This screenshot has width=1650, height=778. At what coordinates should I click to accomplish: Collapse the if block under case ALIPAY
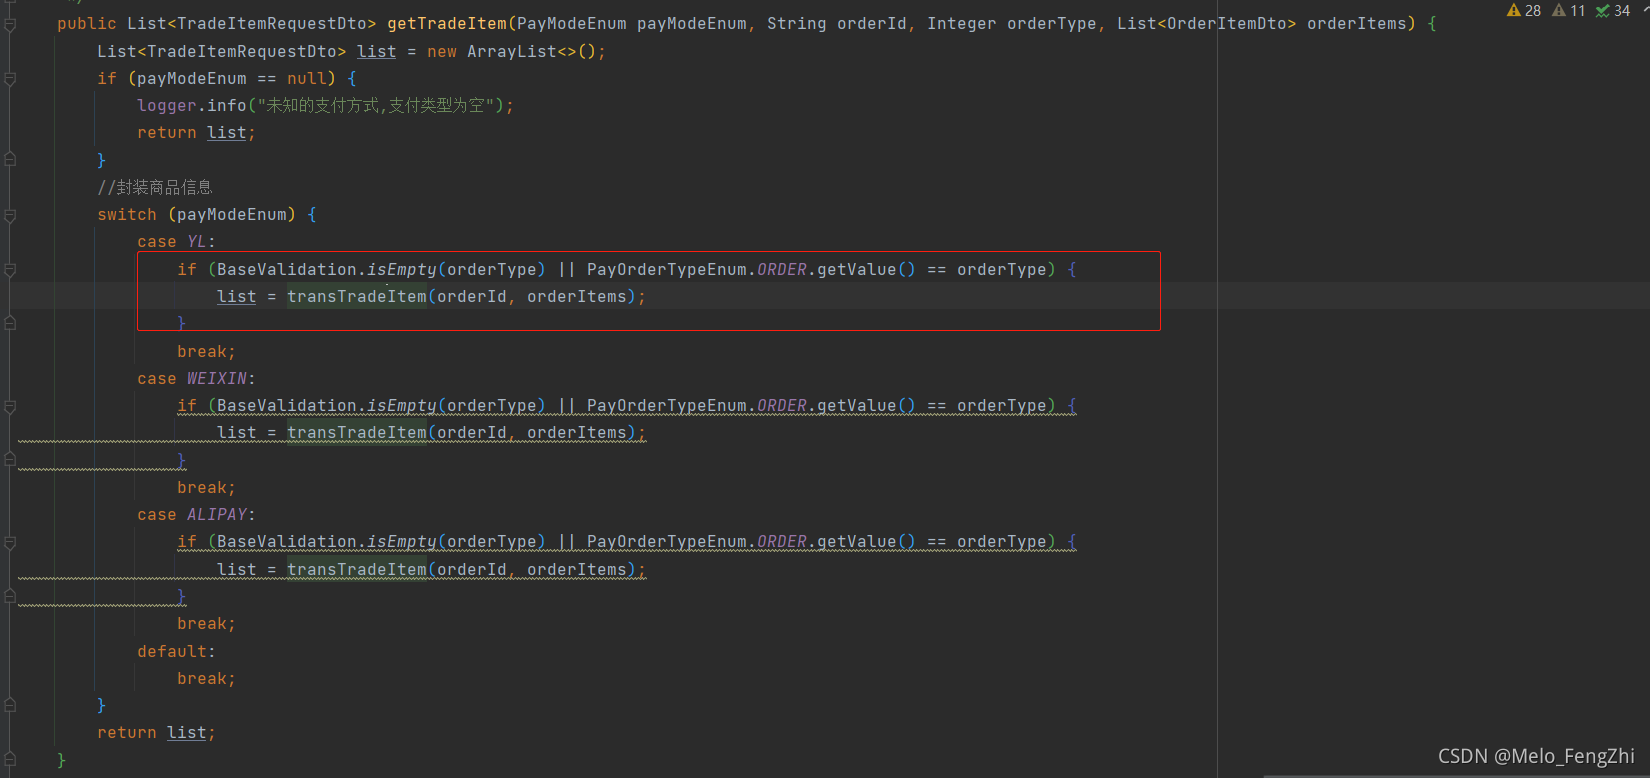pyautogui.click(x=10, y=542)
